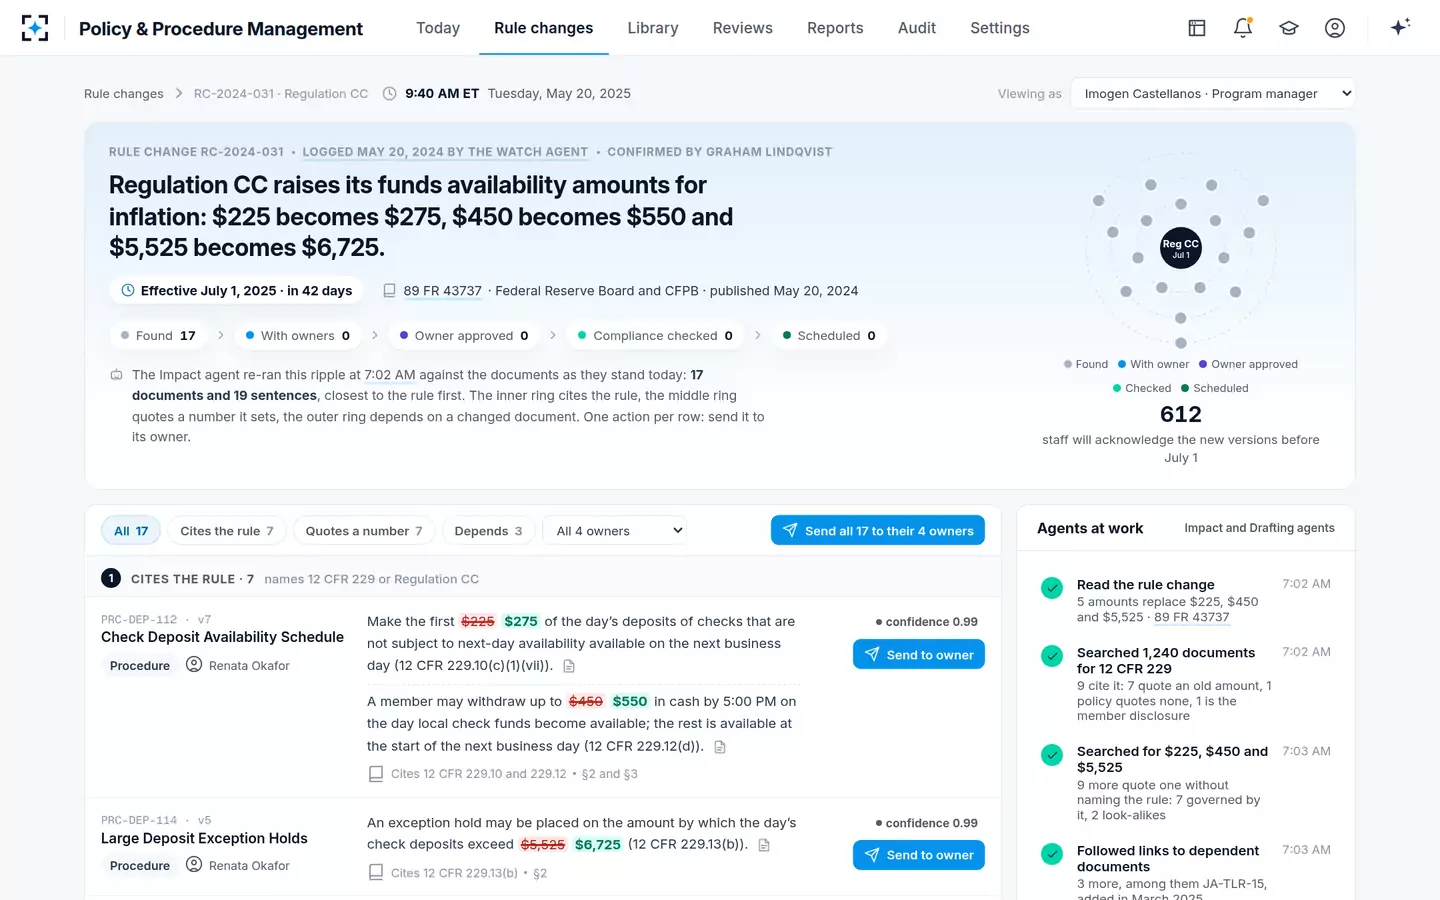Open the user profile icon
The width and height of the screenshot is (1440, 900).
(x=1335, y=28)
